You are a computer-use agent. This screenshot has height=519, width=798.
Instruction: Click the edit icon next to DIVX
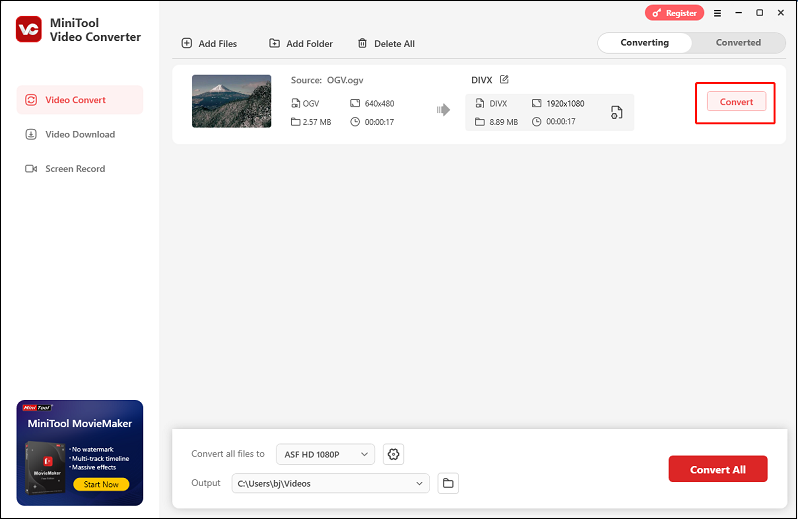click(x=504, y=79)
